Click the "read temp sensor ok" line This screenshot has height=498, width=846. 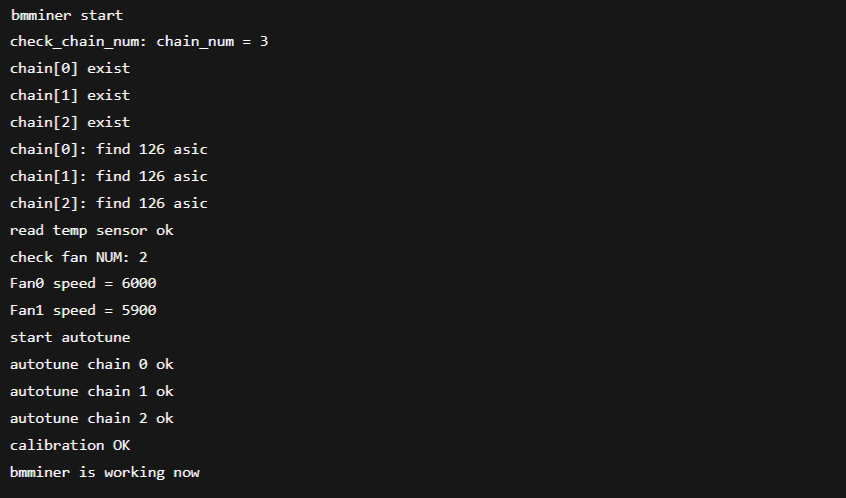point(92,230)
